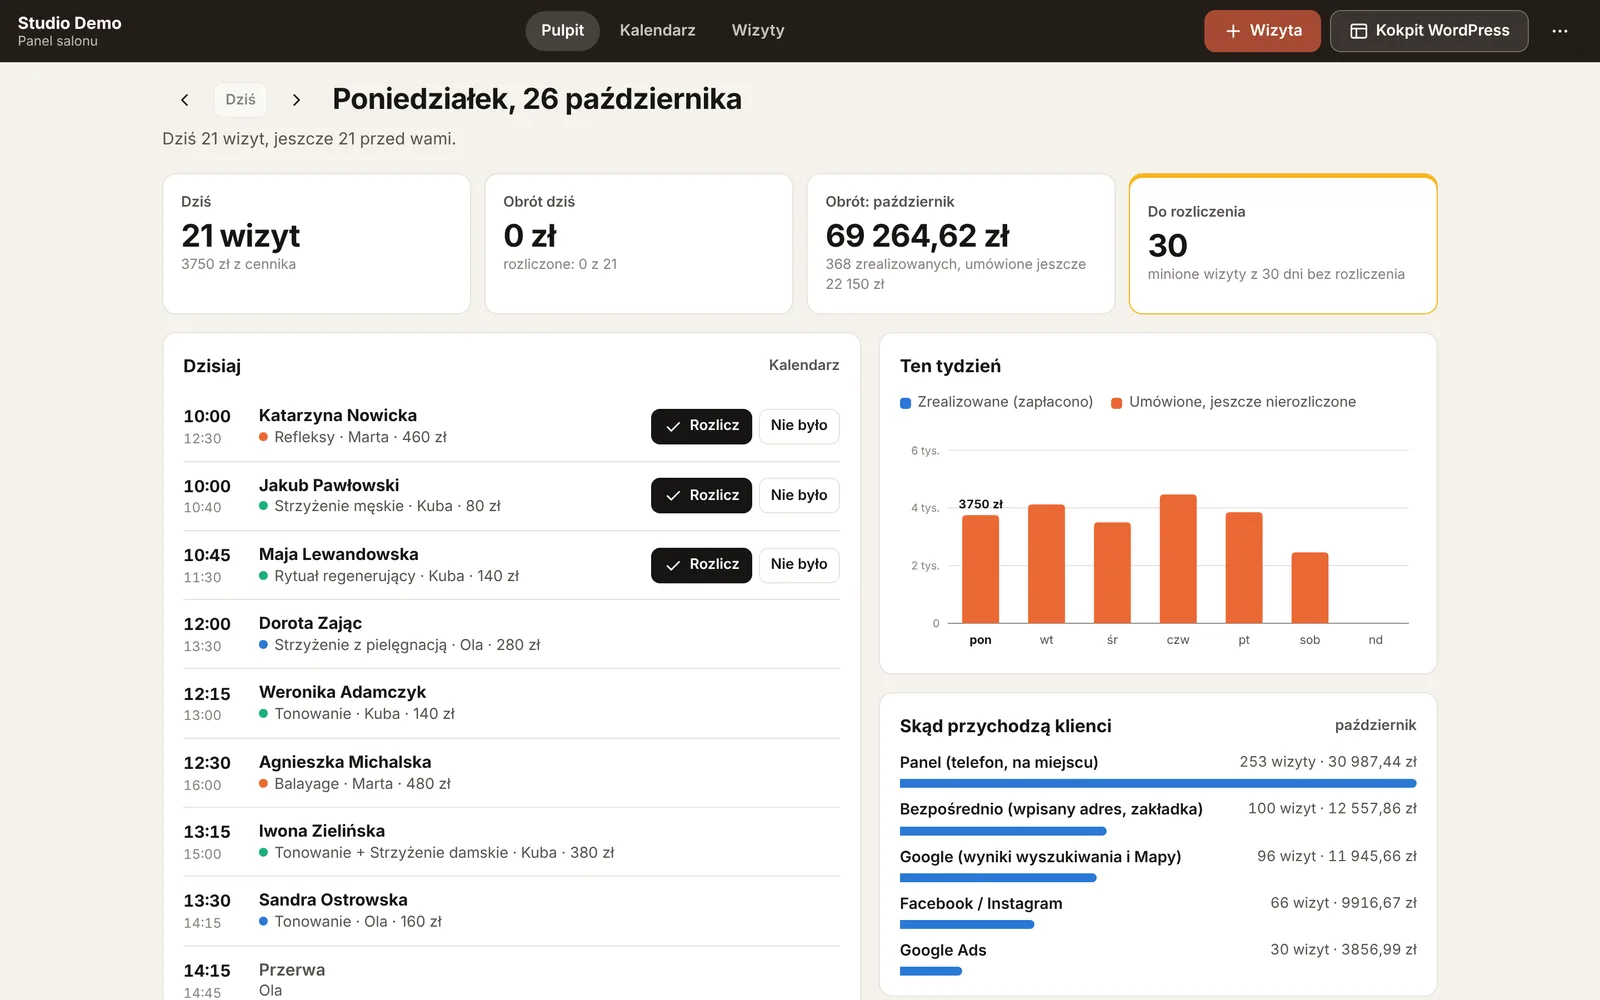Click the pon bar in weekly chart
Viewport: 1600px width, 1000px height.
[x=980, y=569]
